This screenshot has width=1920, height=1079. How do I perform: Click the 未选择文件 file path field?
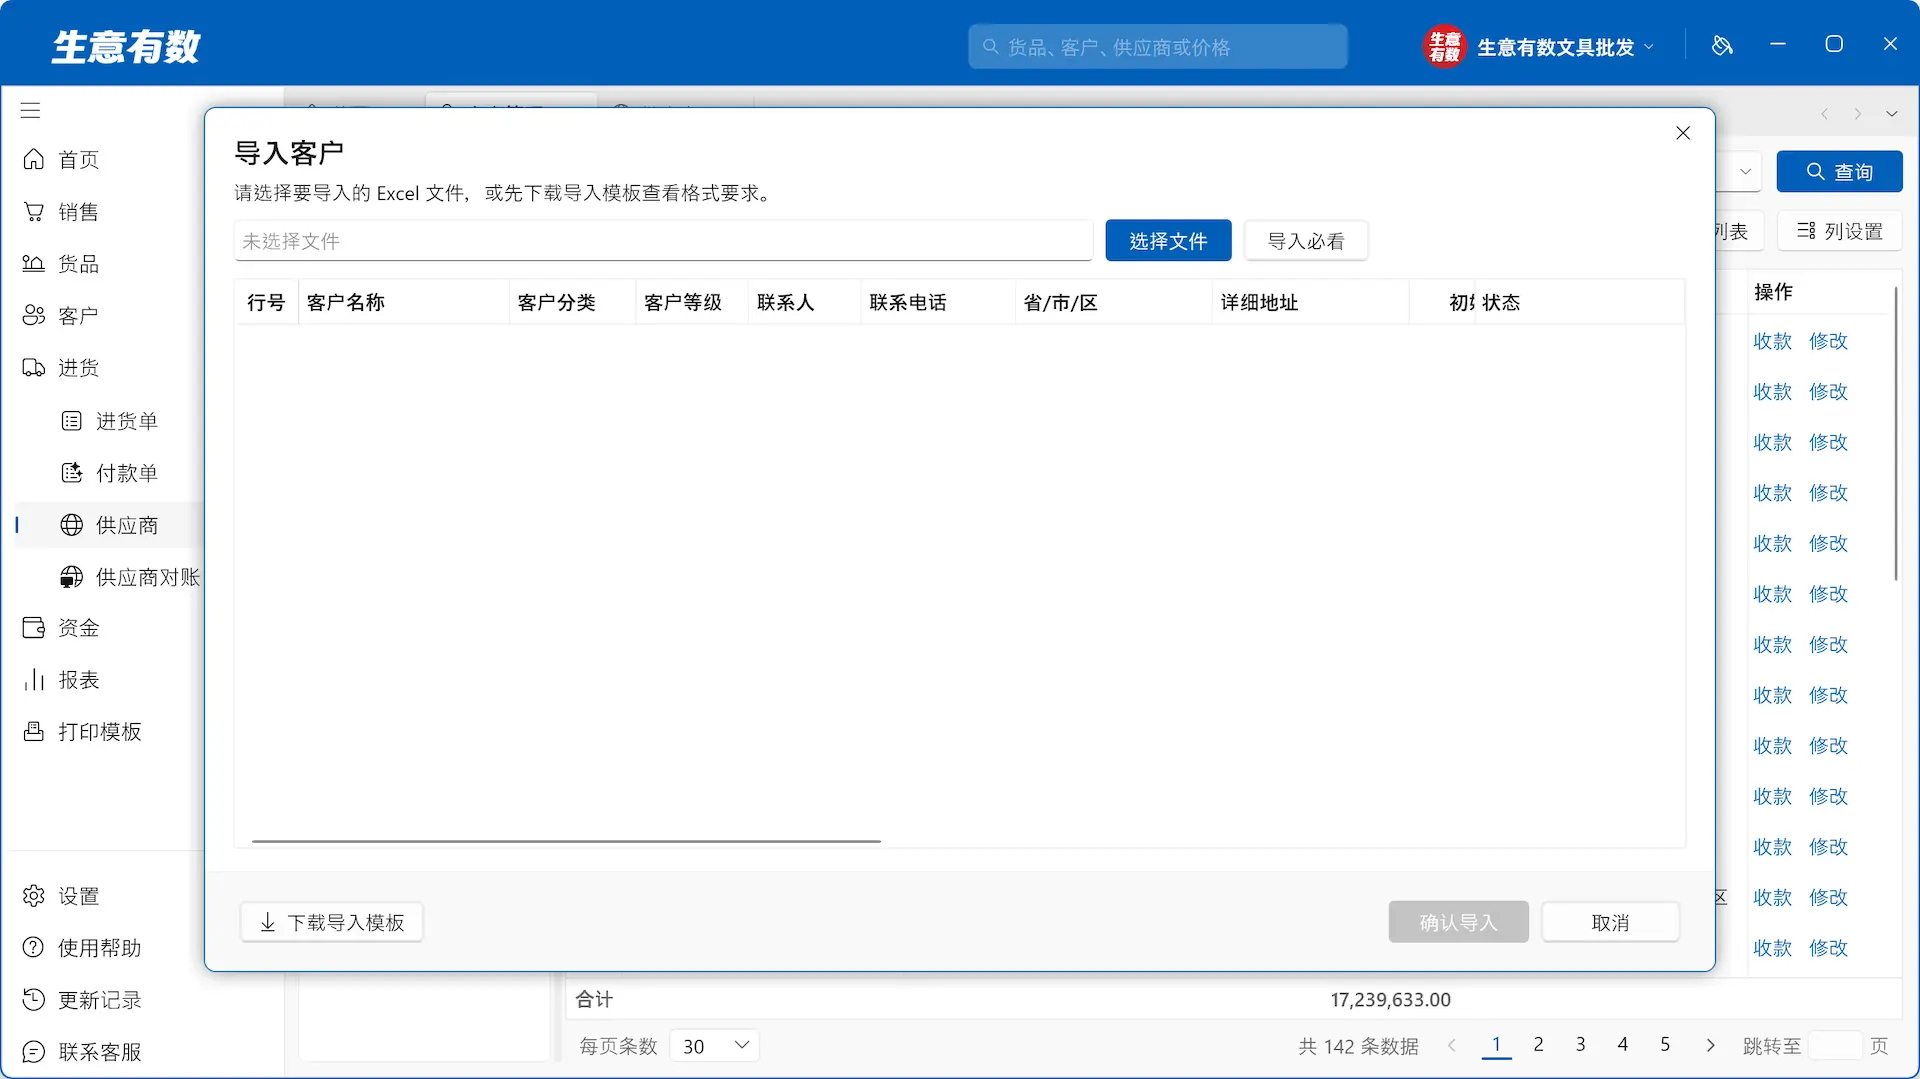pyautogui.click(x=663, y=241)
